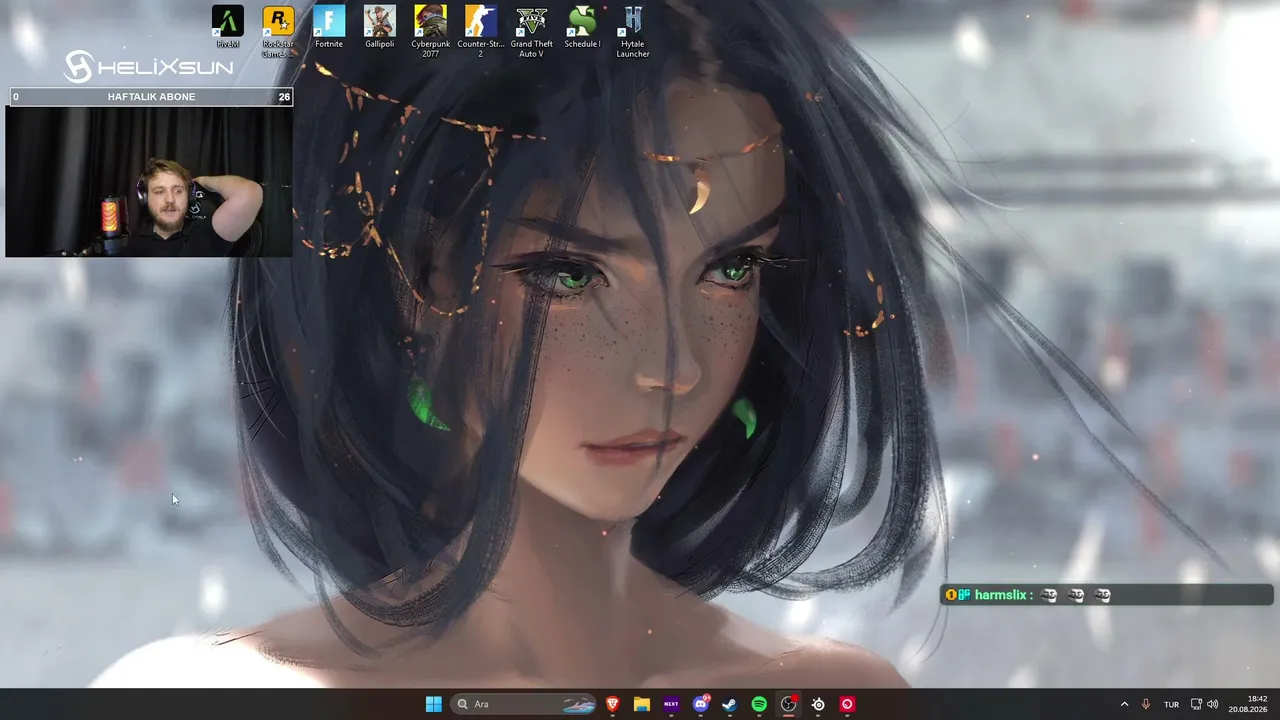Open network settings from the system tray

(x=1197, y=704)
